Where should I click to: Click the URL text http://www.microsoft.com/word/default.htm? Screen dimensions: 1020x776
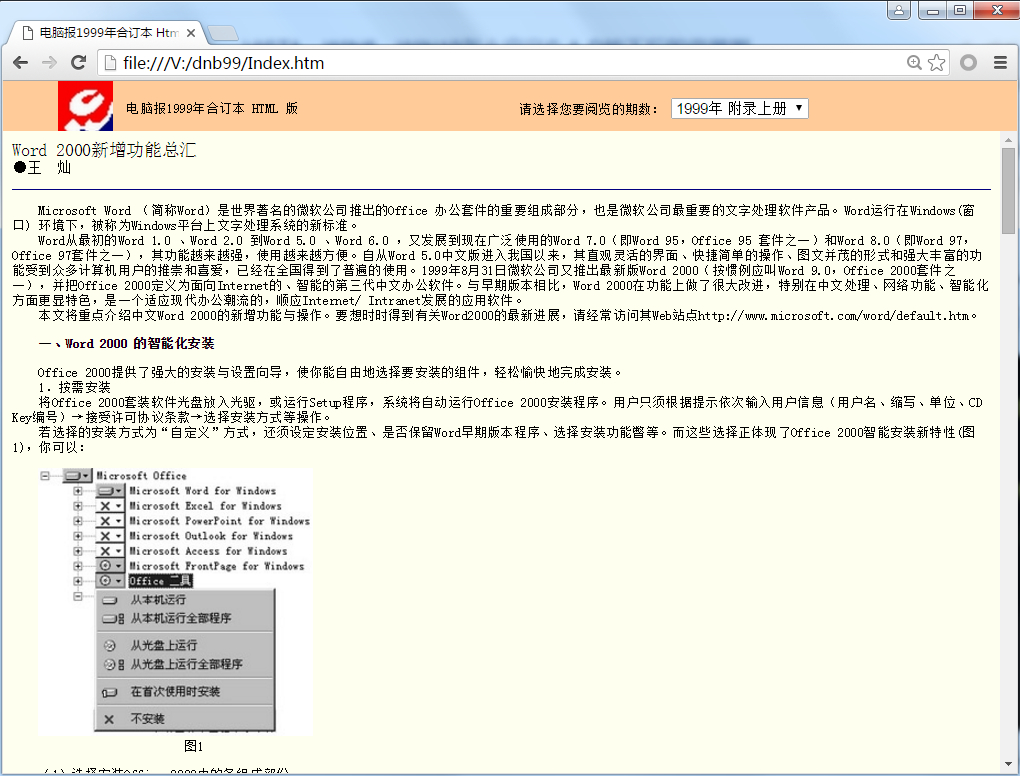pyautogui.click(x=835, y=315)
